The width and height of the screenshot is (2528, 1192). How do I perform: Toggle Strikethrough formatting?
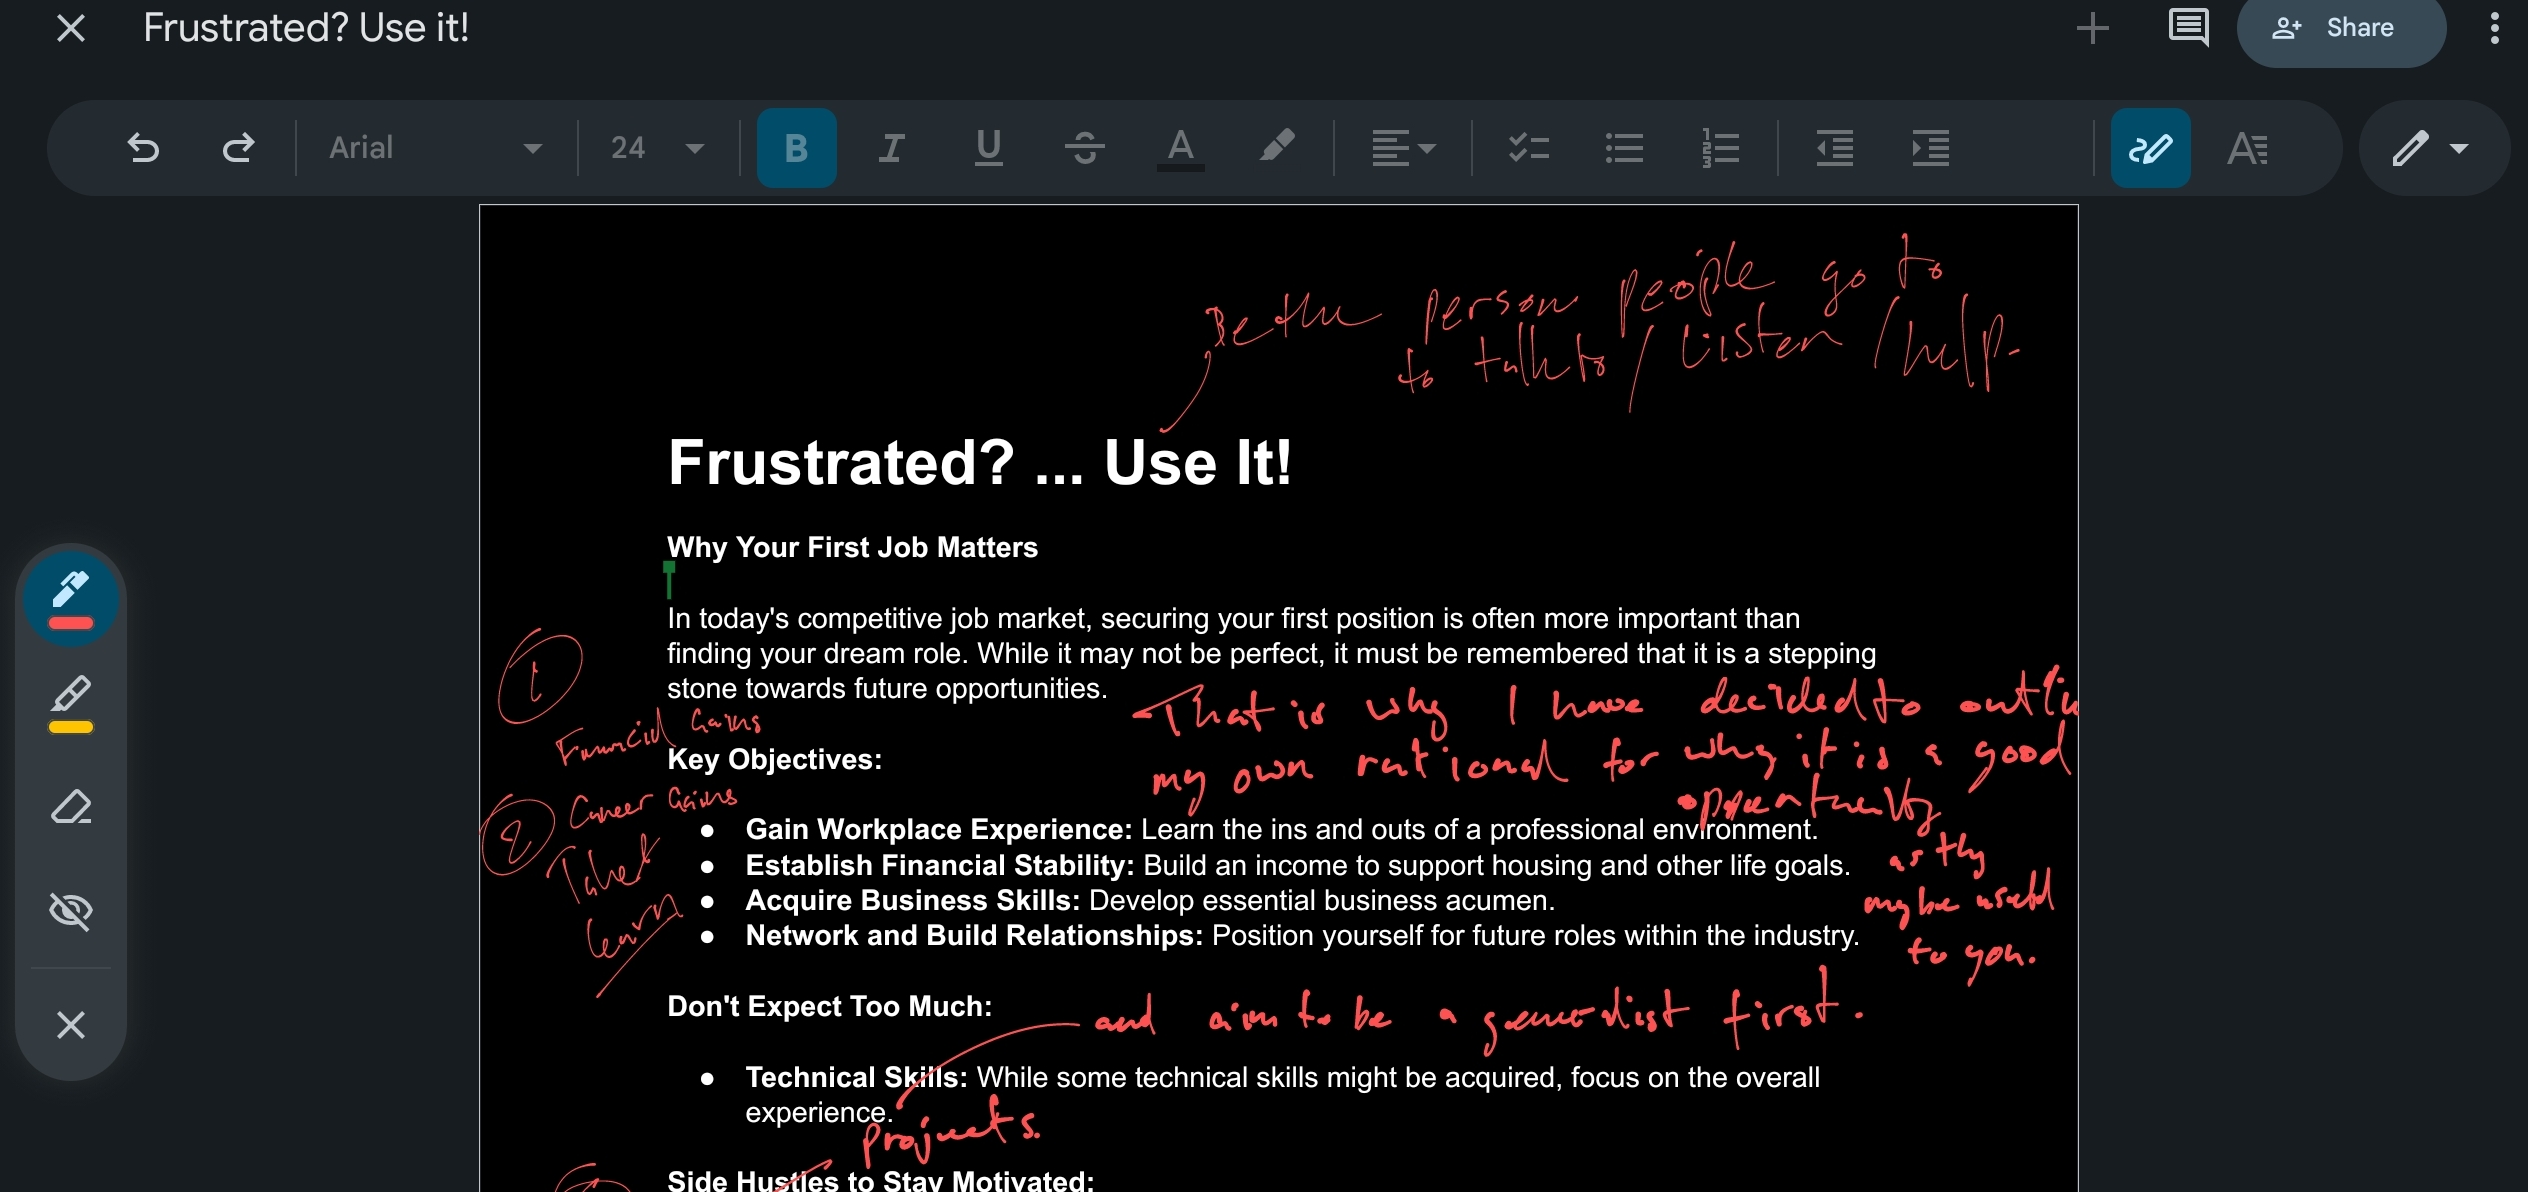pos(1084,148)
